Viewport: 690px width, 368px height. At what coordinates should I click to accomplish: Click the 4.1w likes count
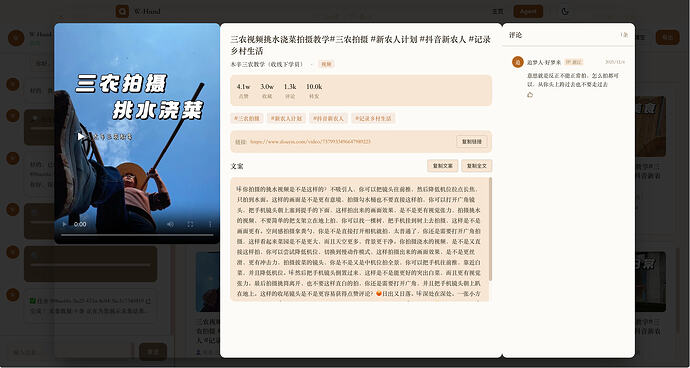pos(243,87)
